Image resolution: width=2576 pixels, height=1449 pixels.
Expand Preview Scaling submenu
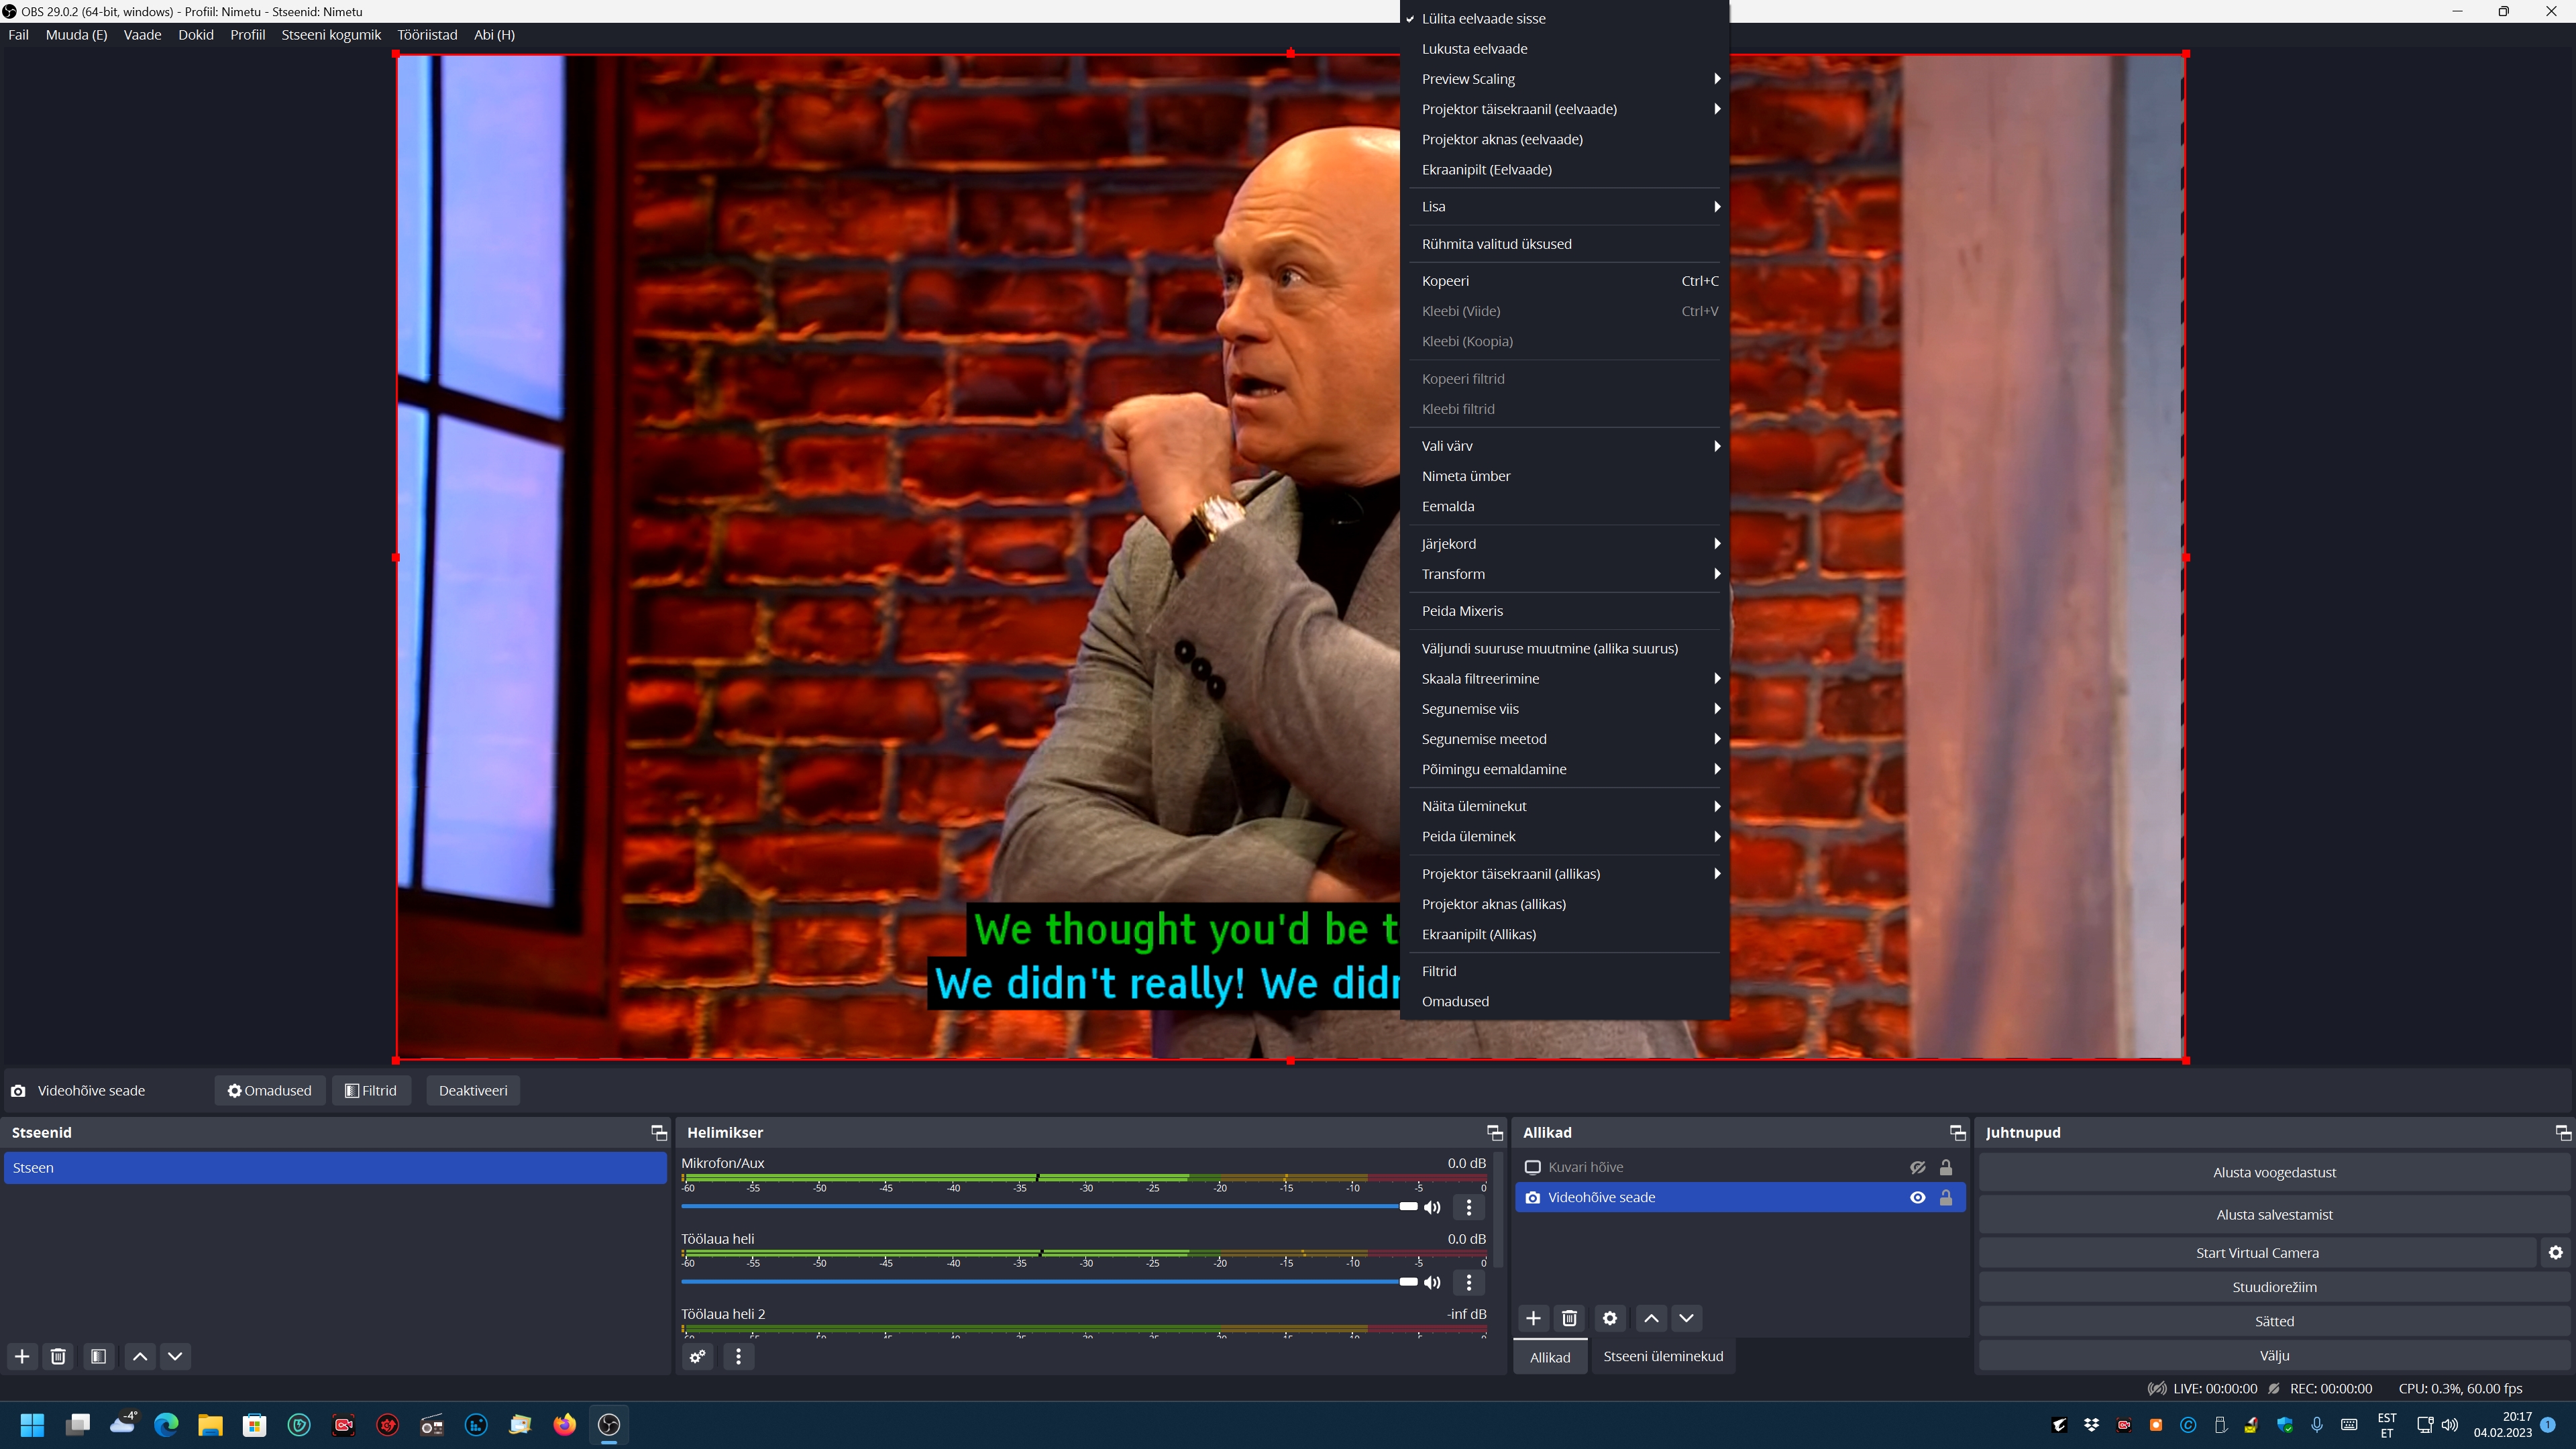(x=1564, y=78)
